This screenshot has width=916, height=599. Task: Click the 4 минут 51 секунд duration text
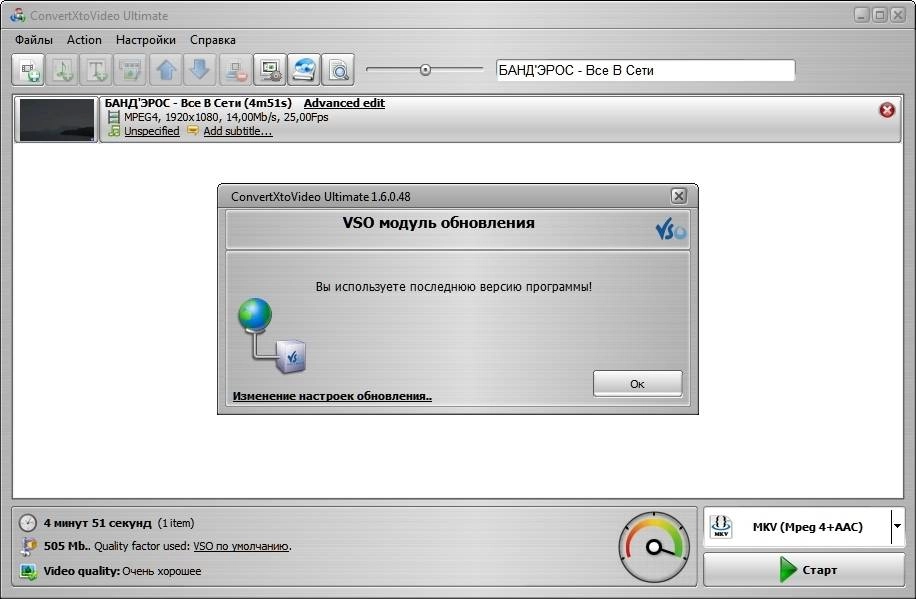(x=98, y=523)
